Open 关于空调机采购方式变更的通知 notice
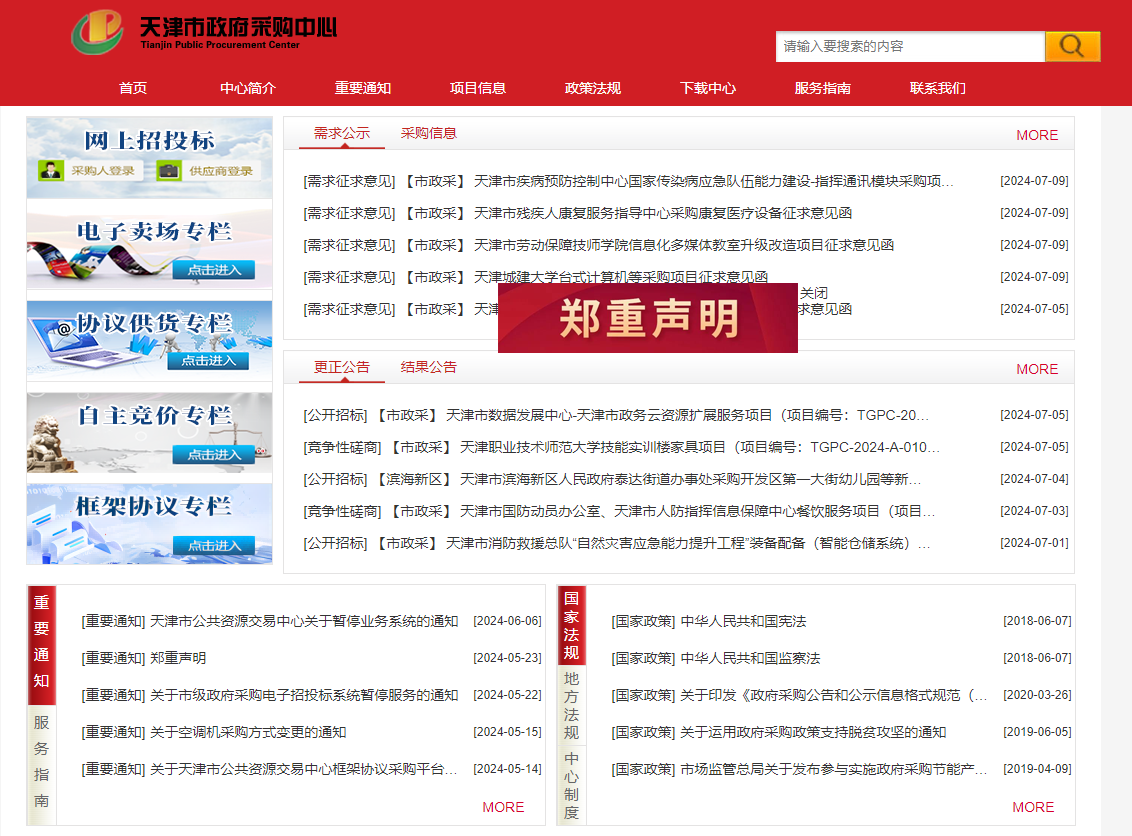The width and height of the screenshot is (1132, 836). click(248, 732)
